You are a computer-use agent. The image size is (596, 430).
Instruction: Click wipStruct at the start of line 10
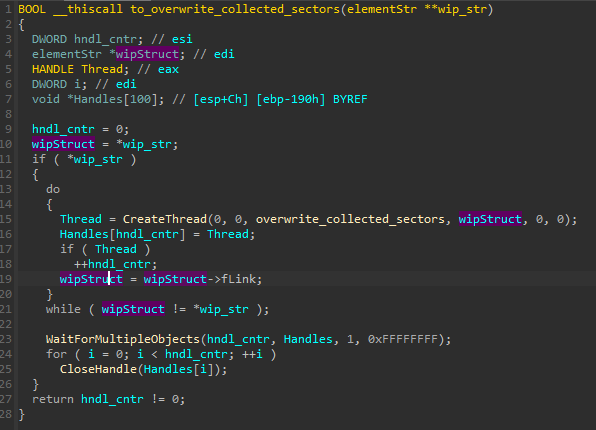(63, 144)
